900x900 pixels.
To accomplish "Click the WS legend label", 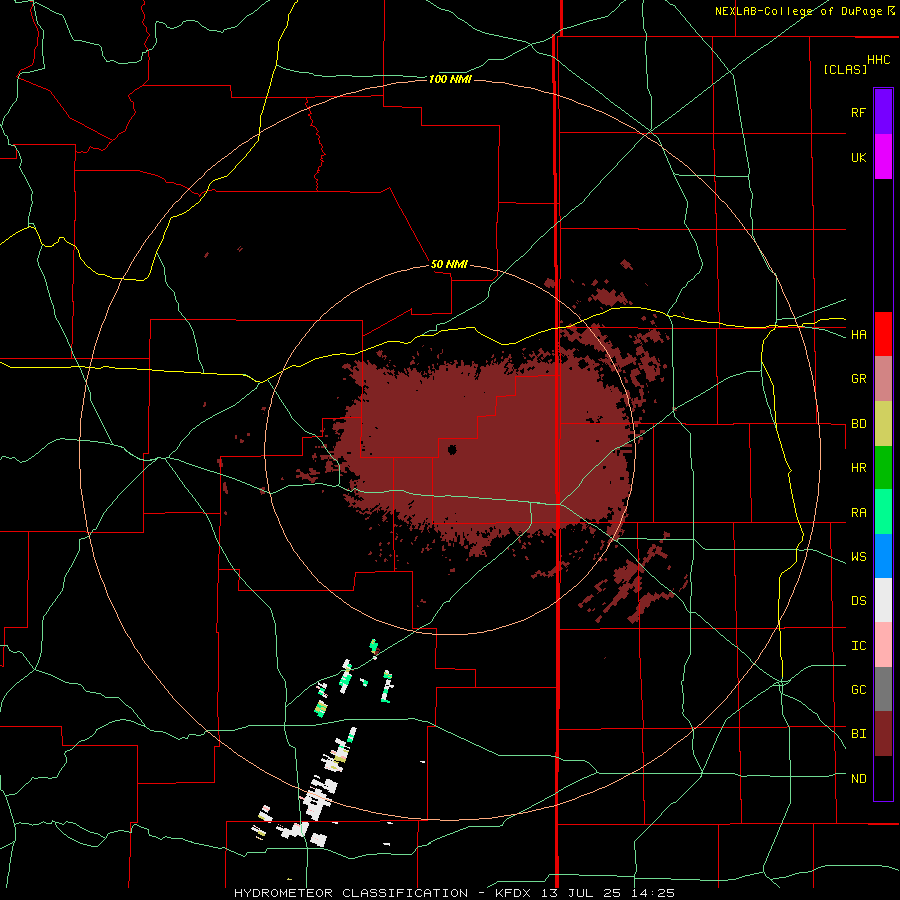I will pyautogui.click(x=859, y=557).
